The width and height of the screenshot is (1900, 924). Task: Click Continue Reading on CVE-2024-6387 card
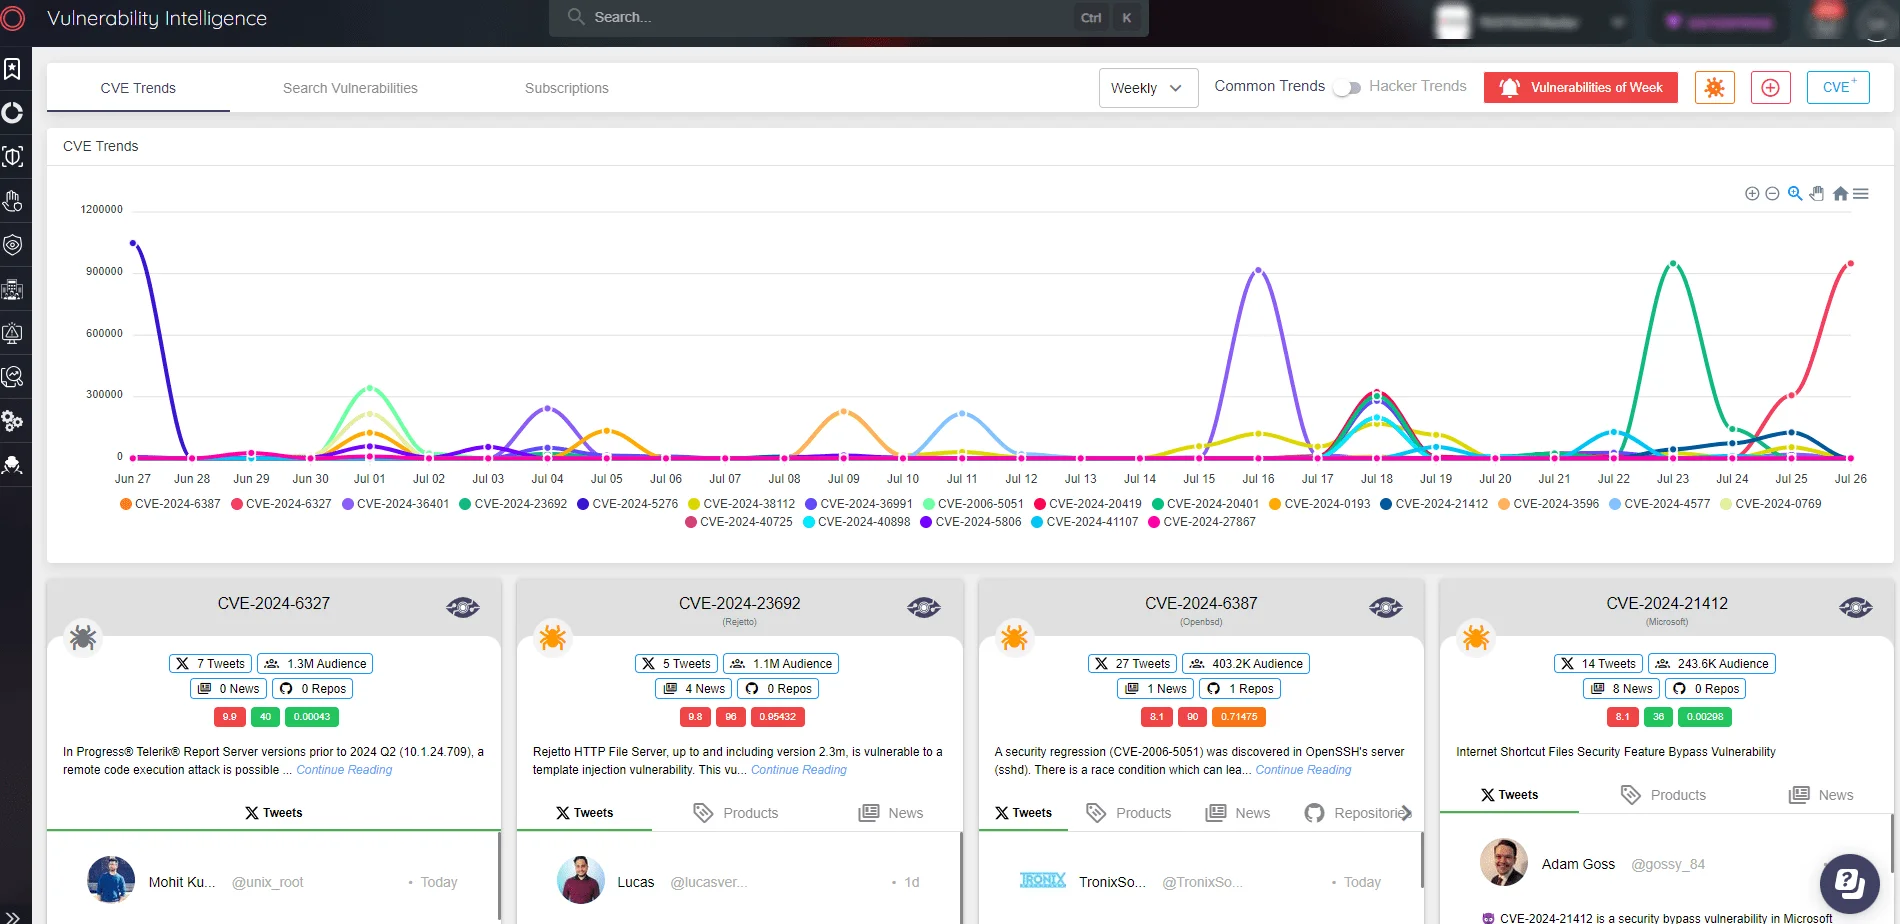[1303, 770]
